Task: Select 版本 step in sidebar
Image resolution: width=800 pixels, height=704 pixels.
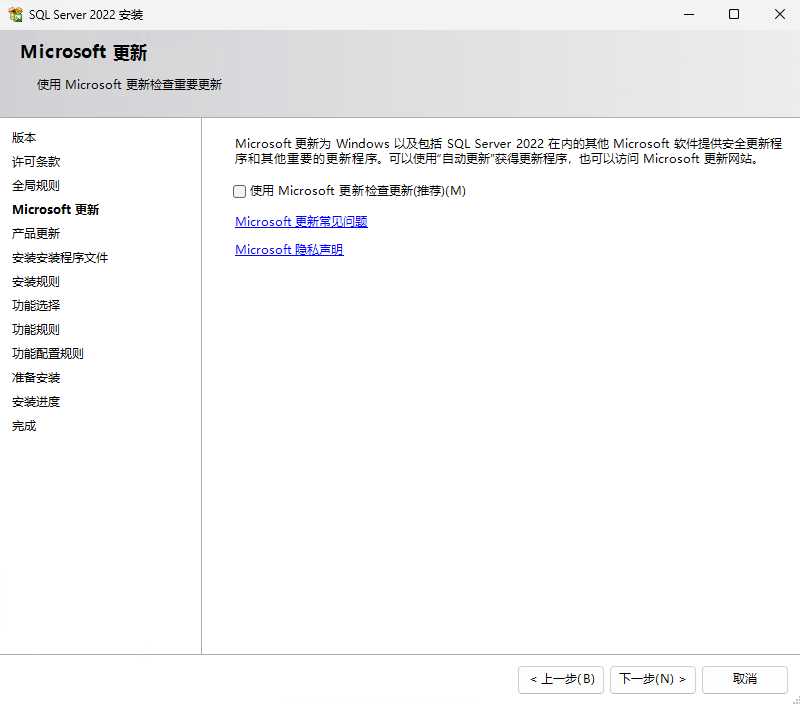Action: [x=24, y=138]
